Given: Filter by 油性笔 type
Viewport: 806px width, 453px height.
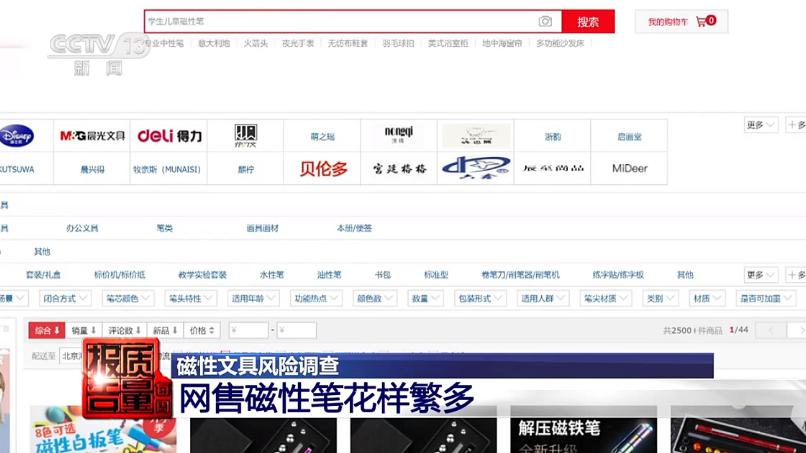Looking at the screenshot, I should pos(329,275).
